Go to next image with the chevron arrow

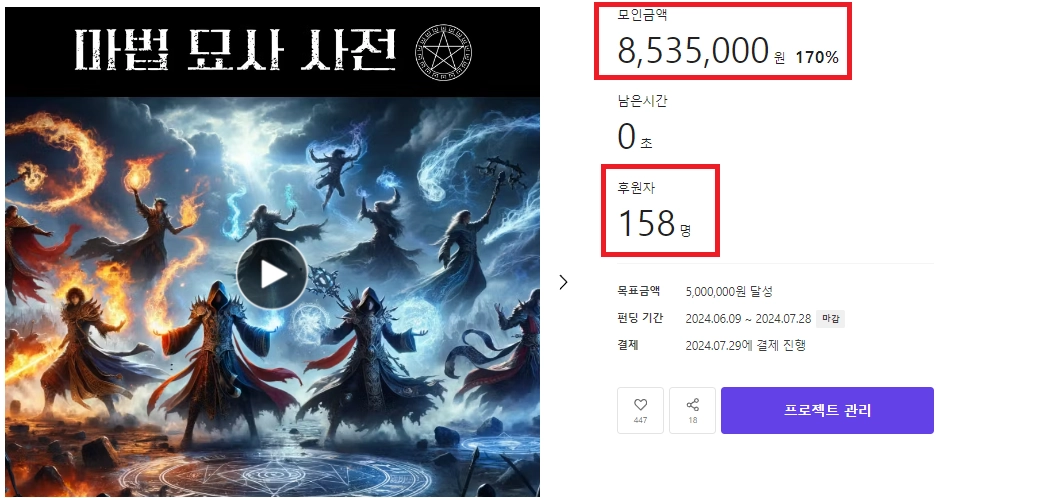563,282
